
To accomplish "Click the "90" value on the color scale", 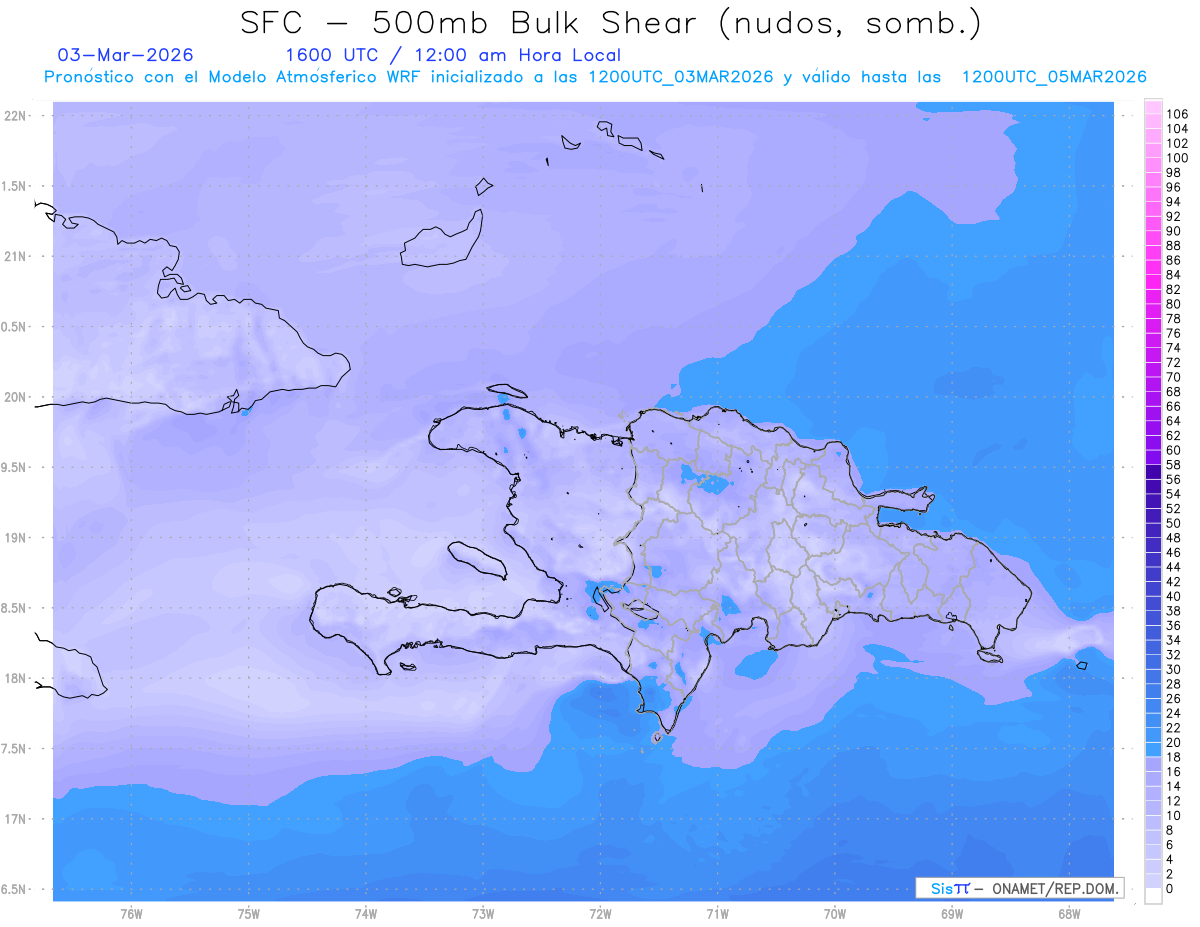I will click(1173, 231).
